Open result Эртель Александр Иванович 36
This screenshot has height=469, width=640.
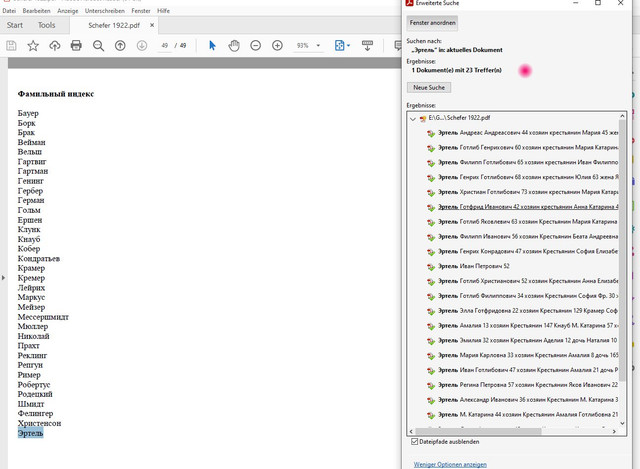pyautogui.click(x=528, y=400)
